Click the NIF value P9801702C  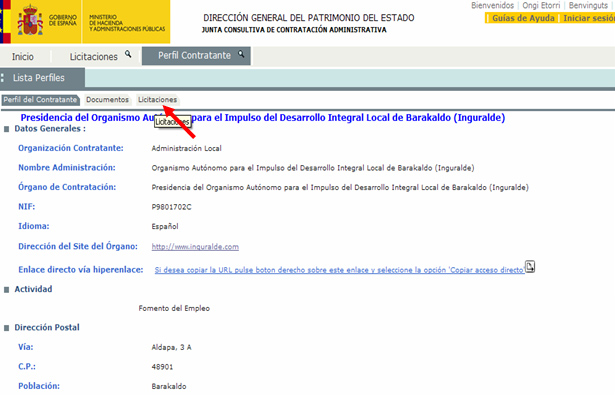[x=171, y=207]
